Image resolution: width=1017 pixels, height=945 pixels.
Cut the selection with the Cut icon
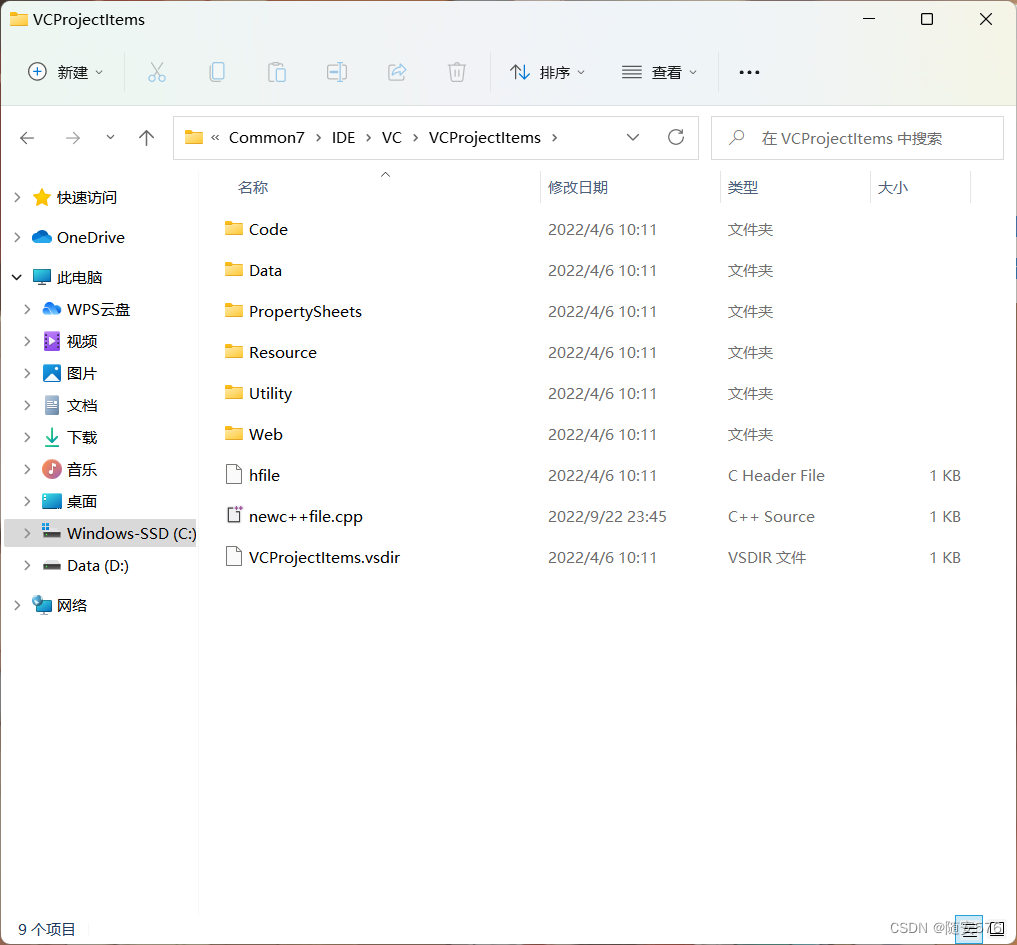click(x=157, y=71)
